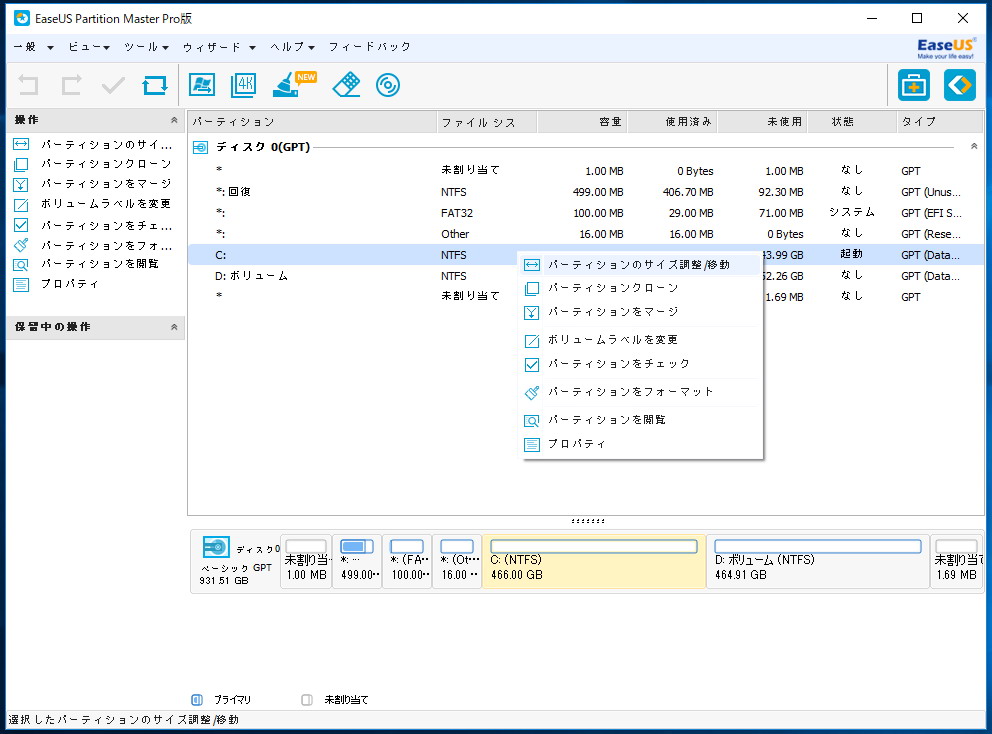Click the Disk 0 (GPT) header icon
This screenshot has width=992, height=734.
tap(200, 147)
